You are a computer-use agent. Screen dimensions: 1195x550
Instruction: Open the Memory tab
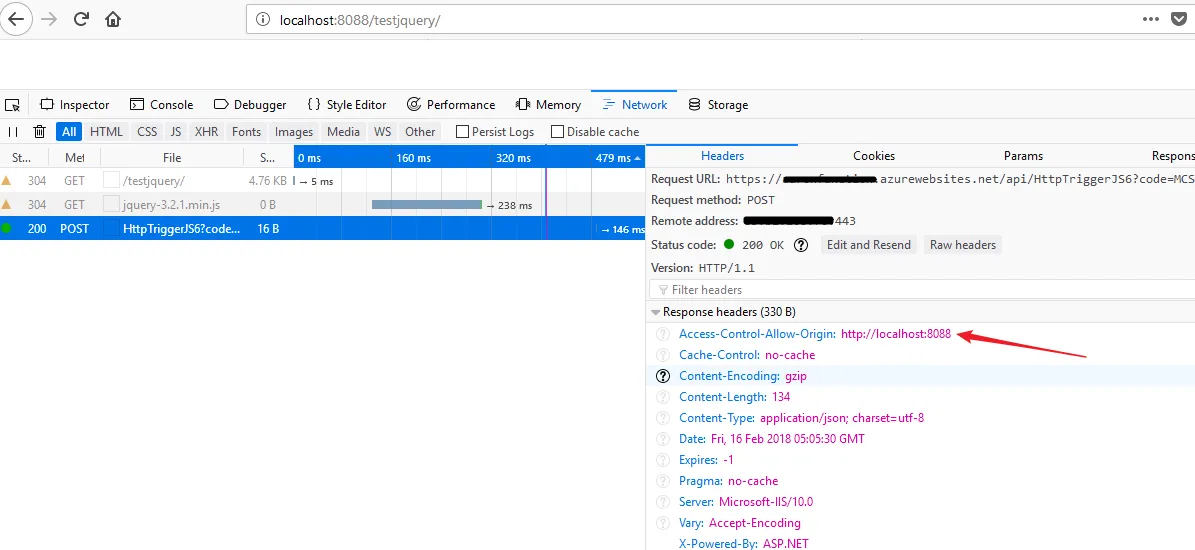pyautogui.click(x=549, y=105)
